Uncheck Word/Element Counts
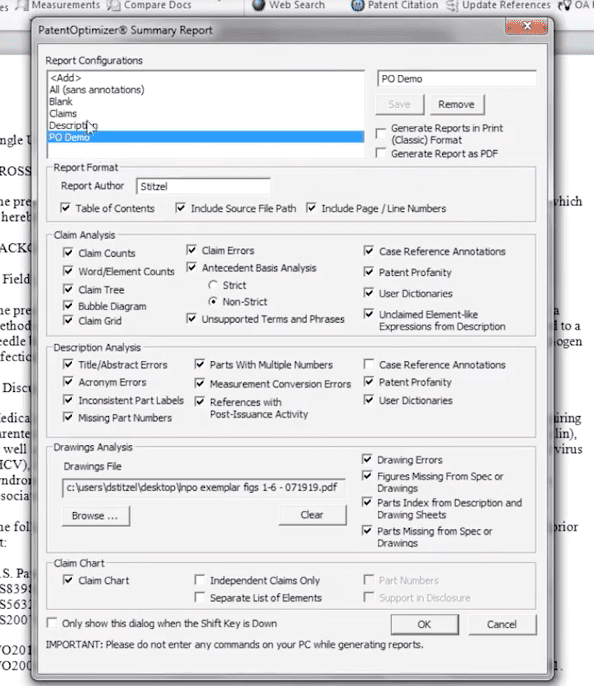The width and height of the screenshot is (594, 686). [x=68, y=271]
